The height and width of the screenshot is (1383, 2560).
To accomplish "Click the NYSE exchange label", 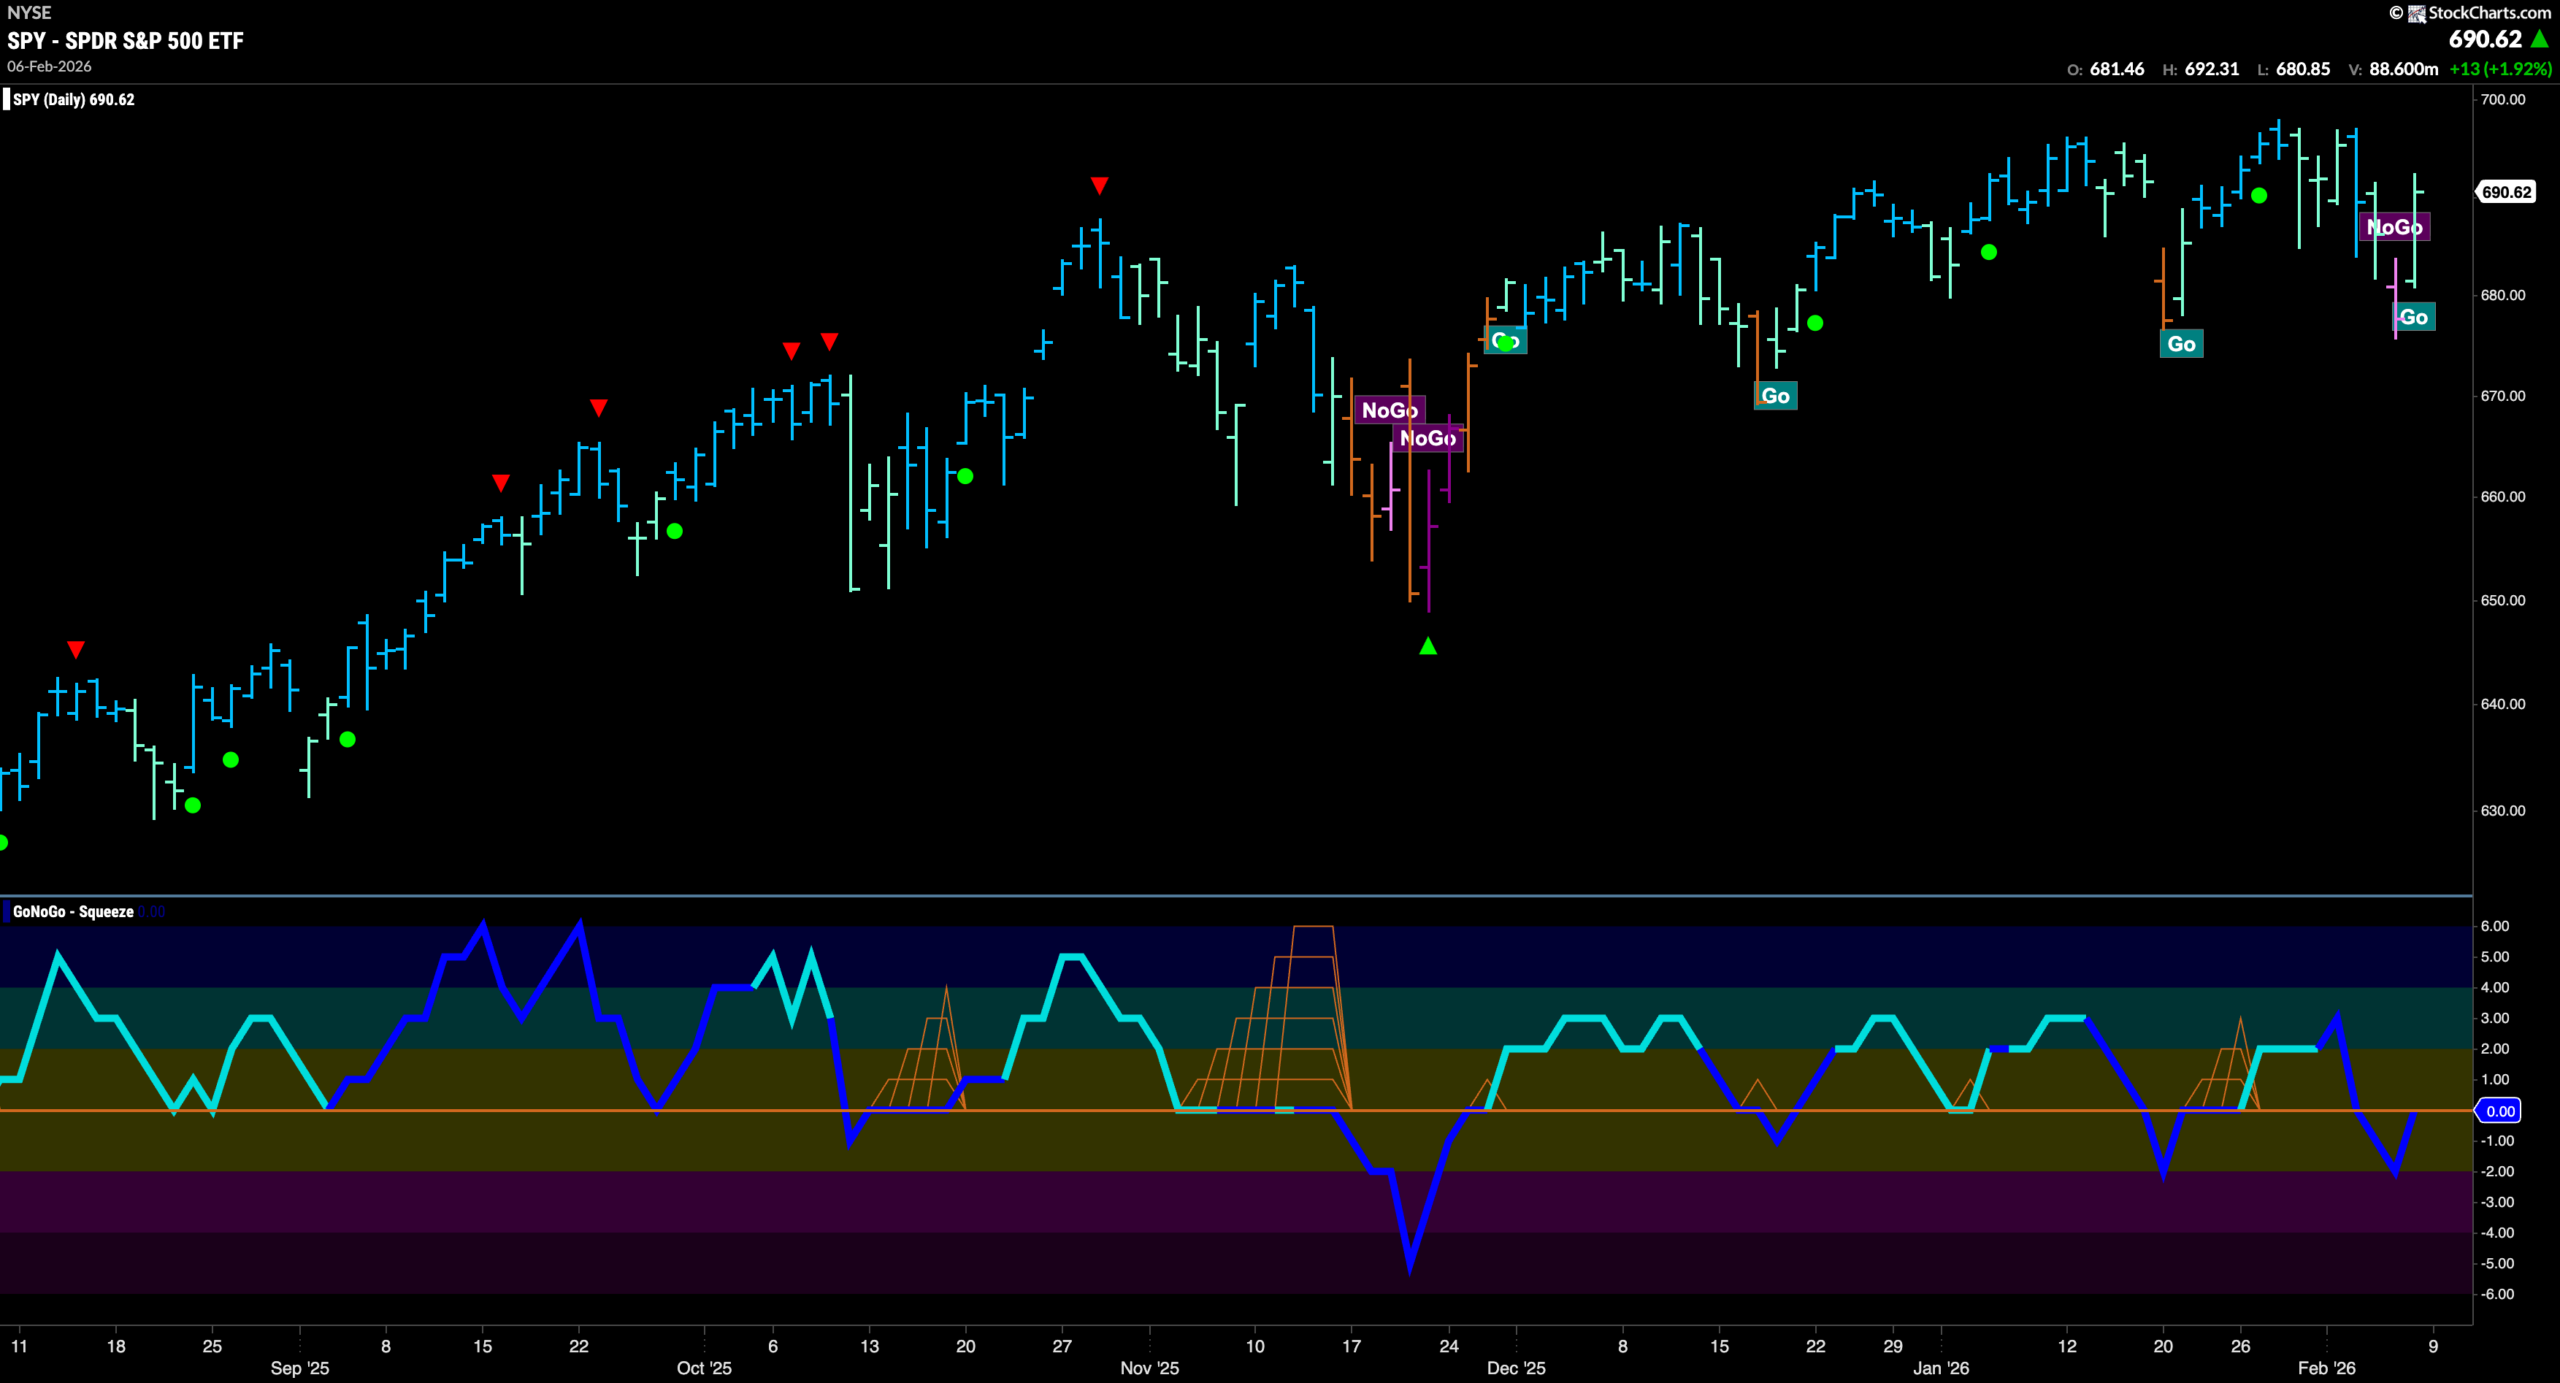I will (x=29, y=13).
